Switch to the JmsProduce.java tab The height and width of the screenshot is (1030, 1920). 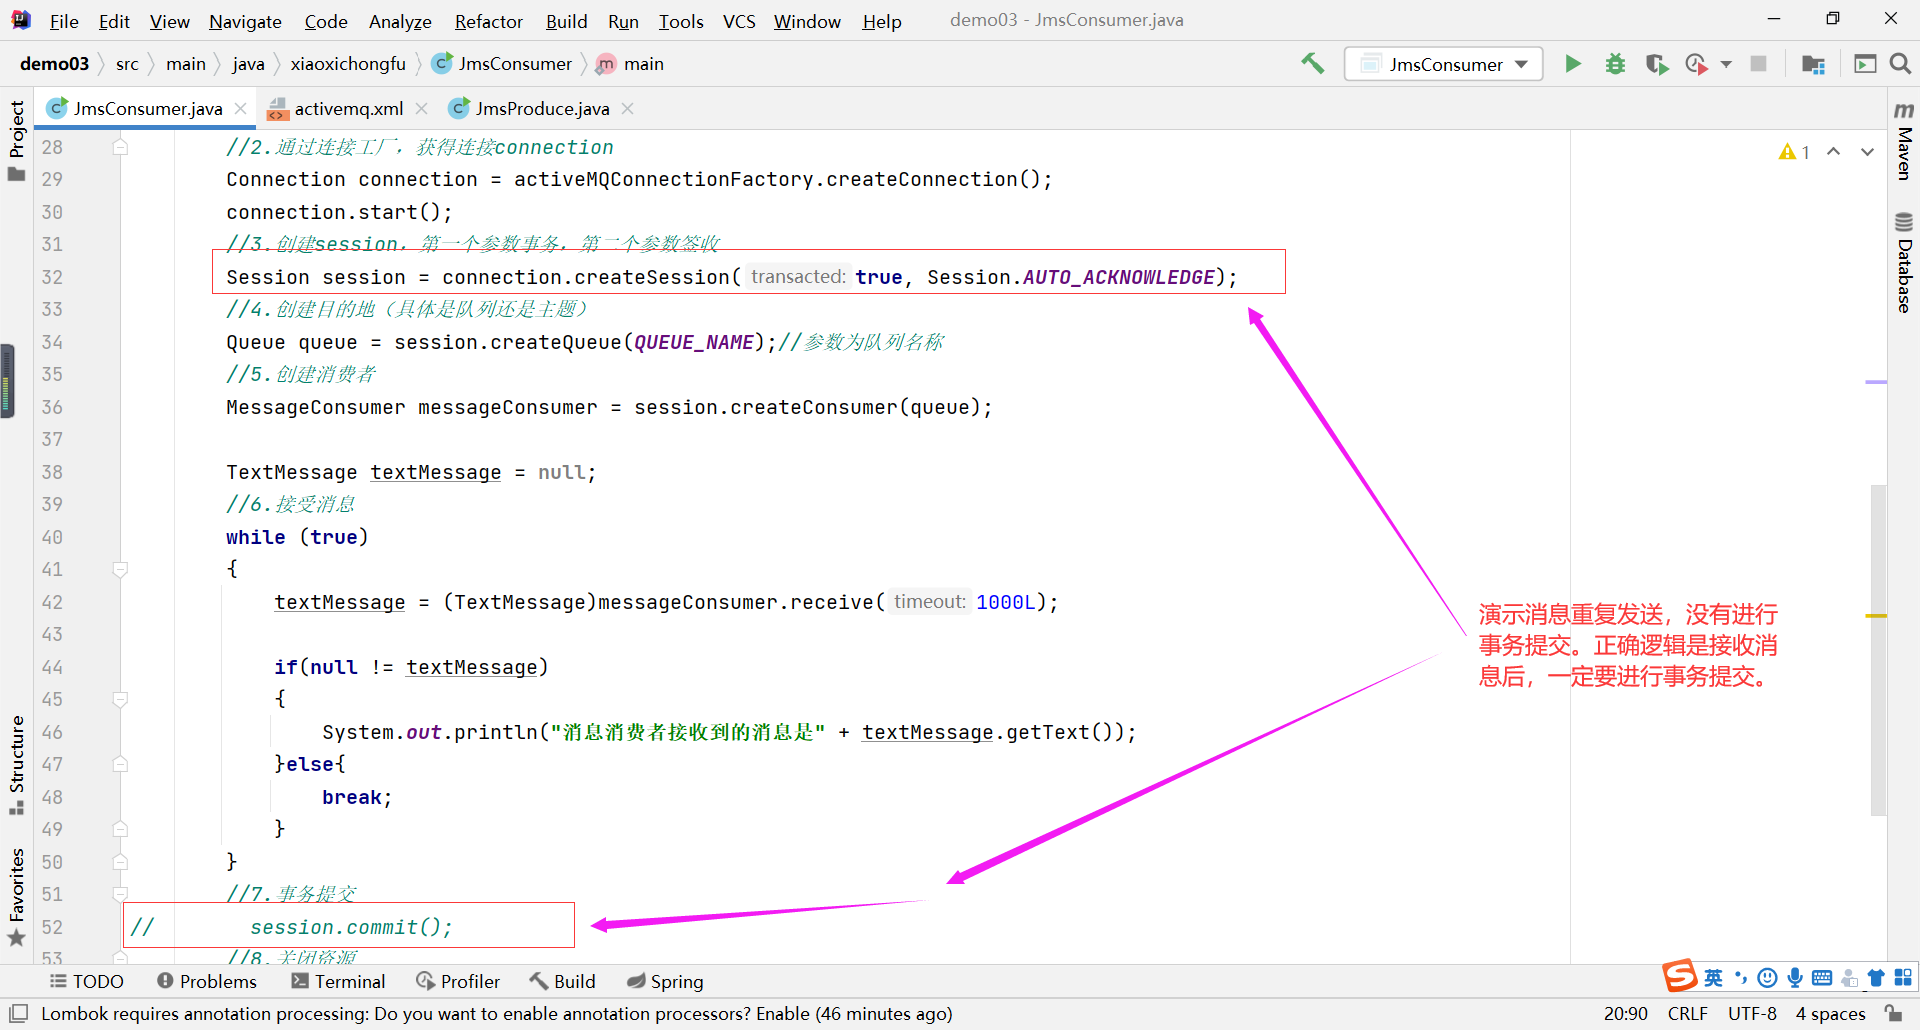[x=541, y=108]
